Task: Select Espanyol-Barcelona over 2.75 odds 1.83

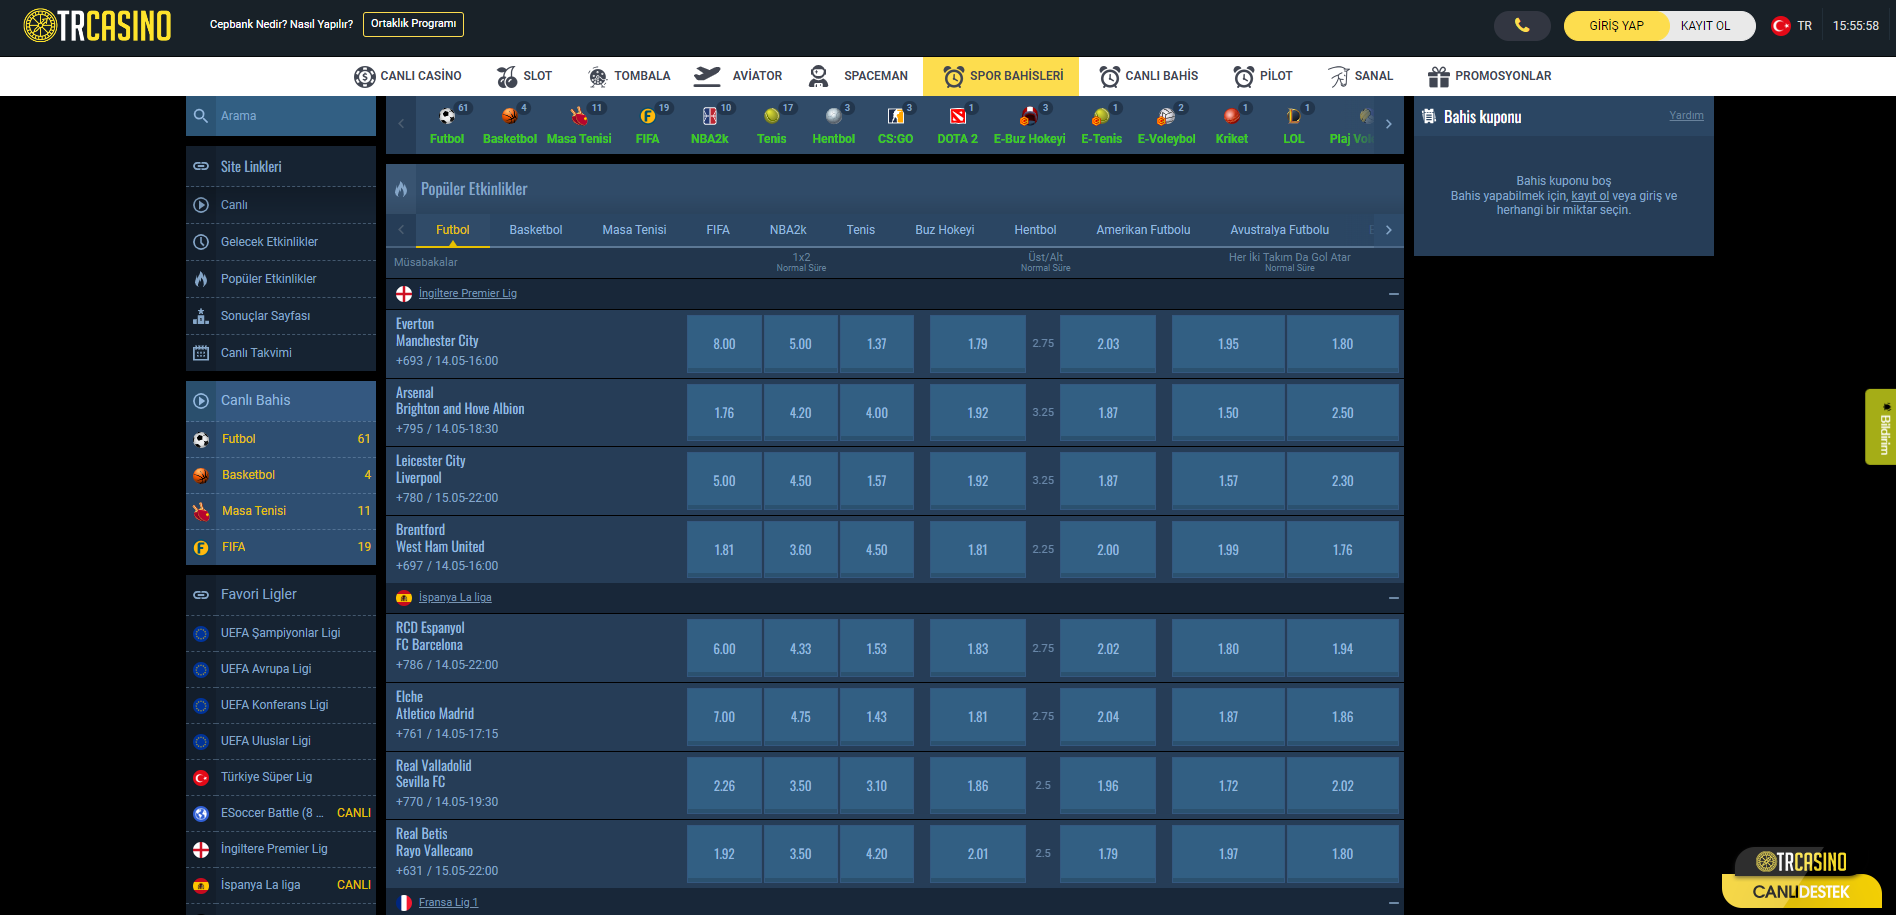Action: click(978, 649)
